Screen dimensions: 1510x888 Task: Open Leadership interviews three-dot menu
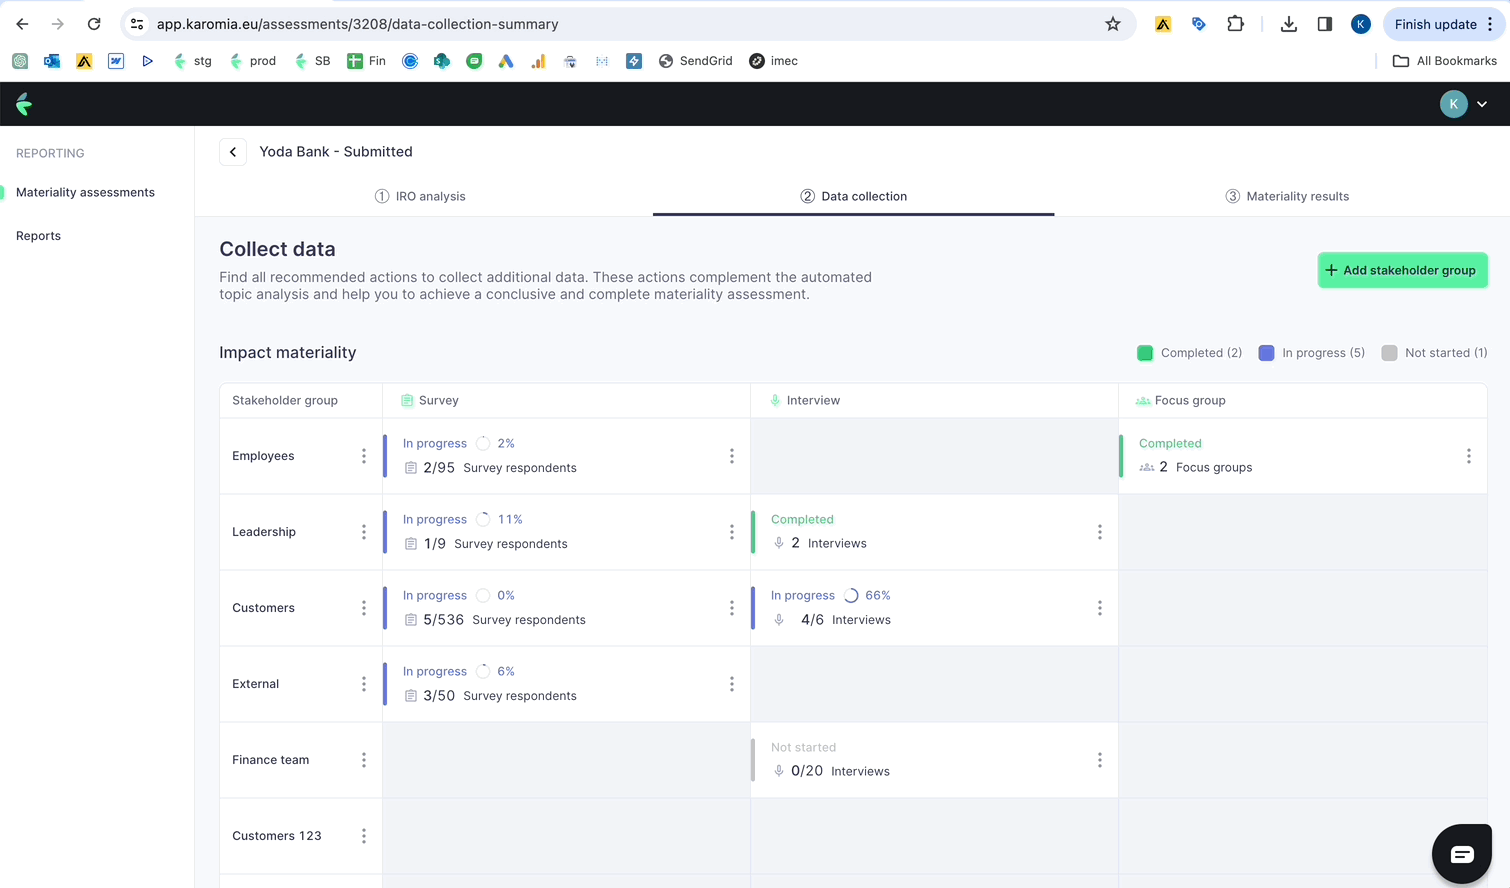[x=1100, y=532]
